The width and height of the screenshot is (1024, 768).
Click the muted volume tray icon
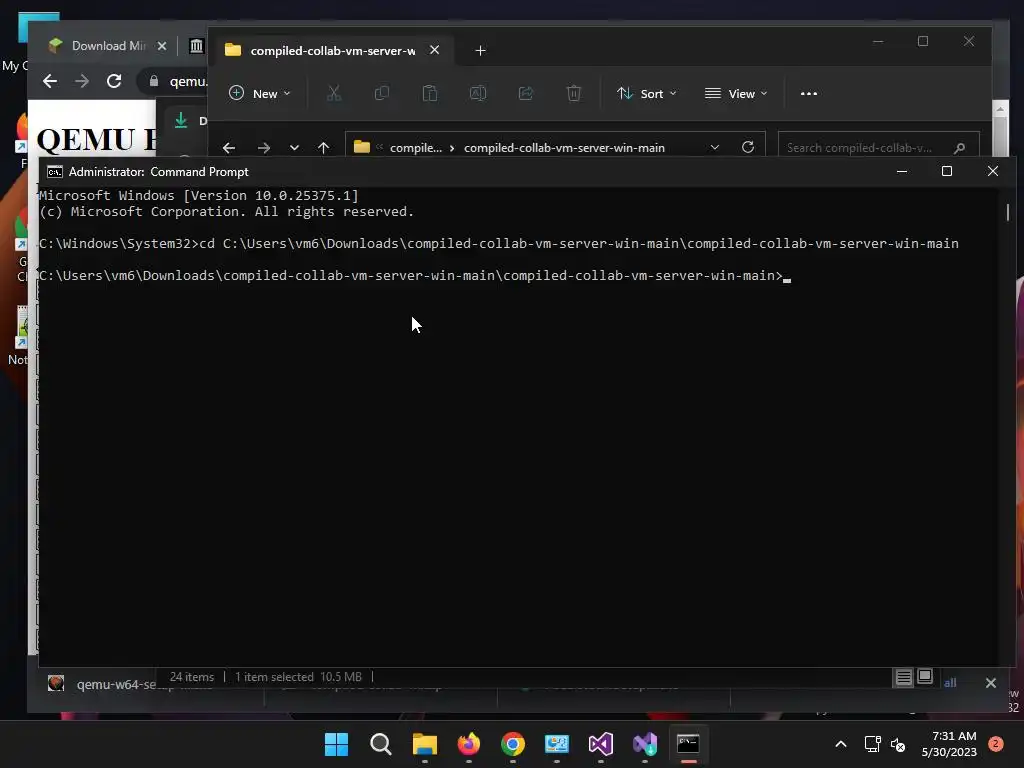click(898, 744)
